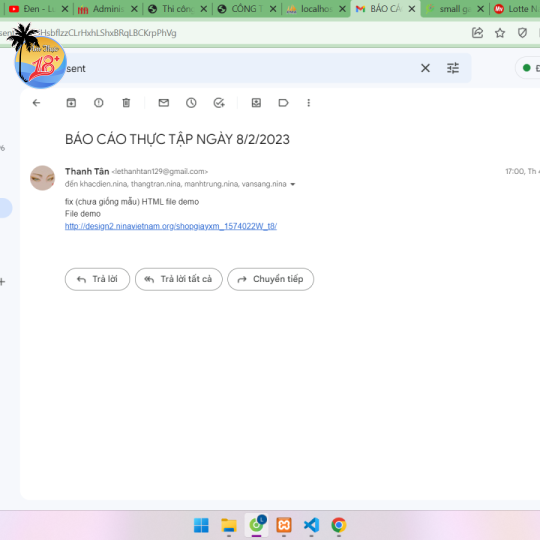The height and width of the screenshot is (540, 540).
Task: Report this email as spam
Action: click(x=98, y=103)
